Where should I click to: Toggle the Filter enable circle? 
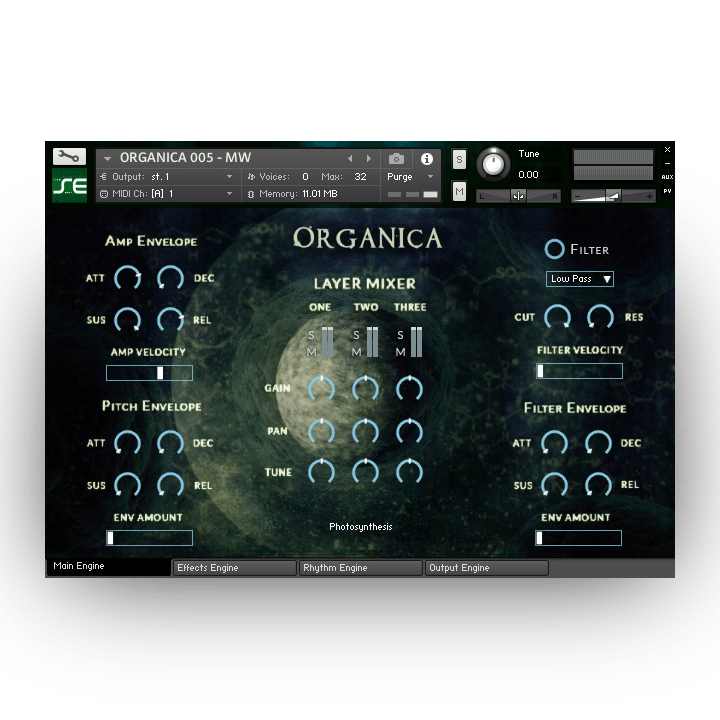pyautogui.click(x=554, y=249)
